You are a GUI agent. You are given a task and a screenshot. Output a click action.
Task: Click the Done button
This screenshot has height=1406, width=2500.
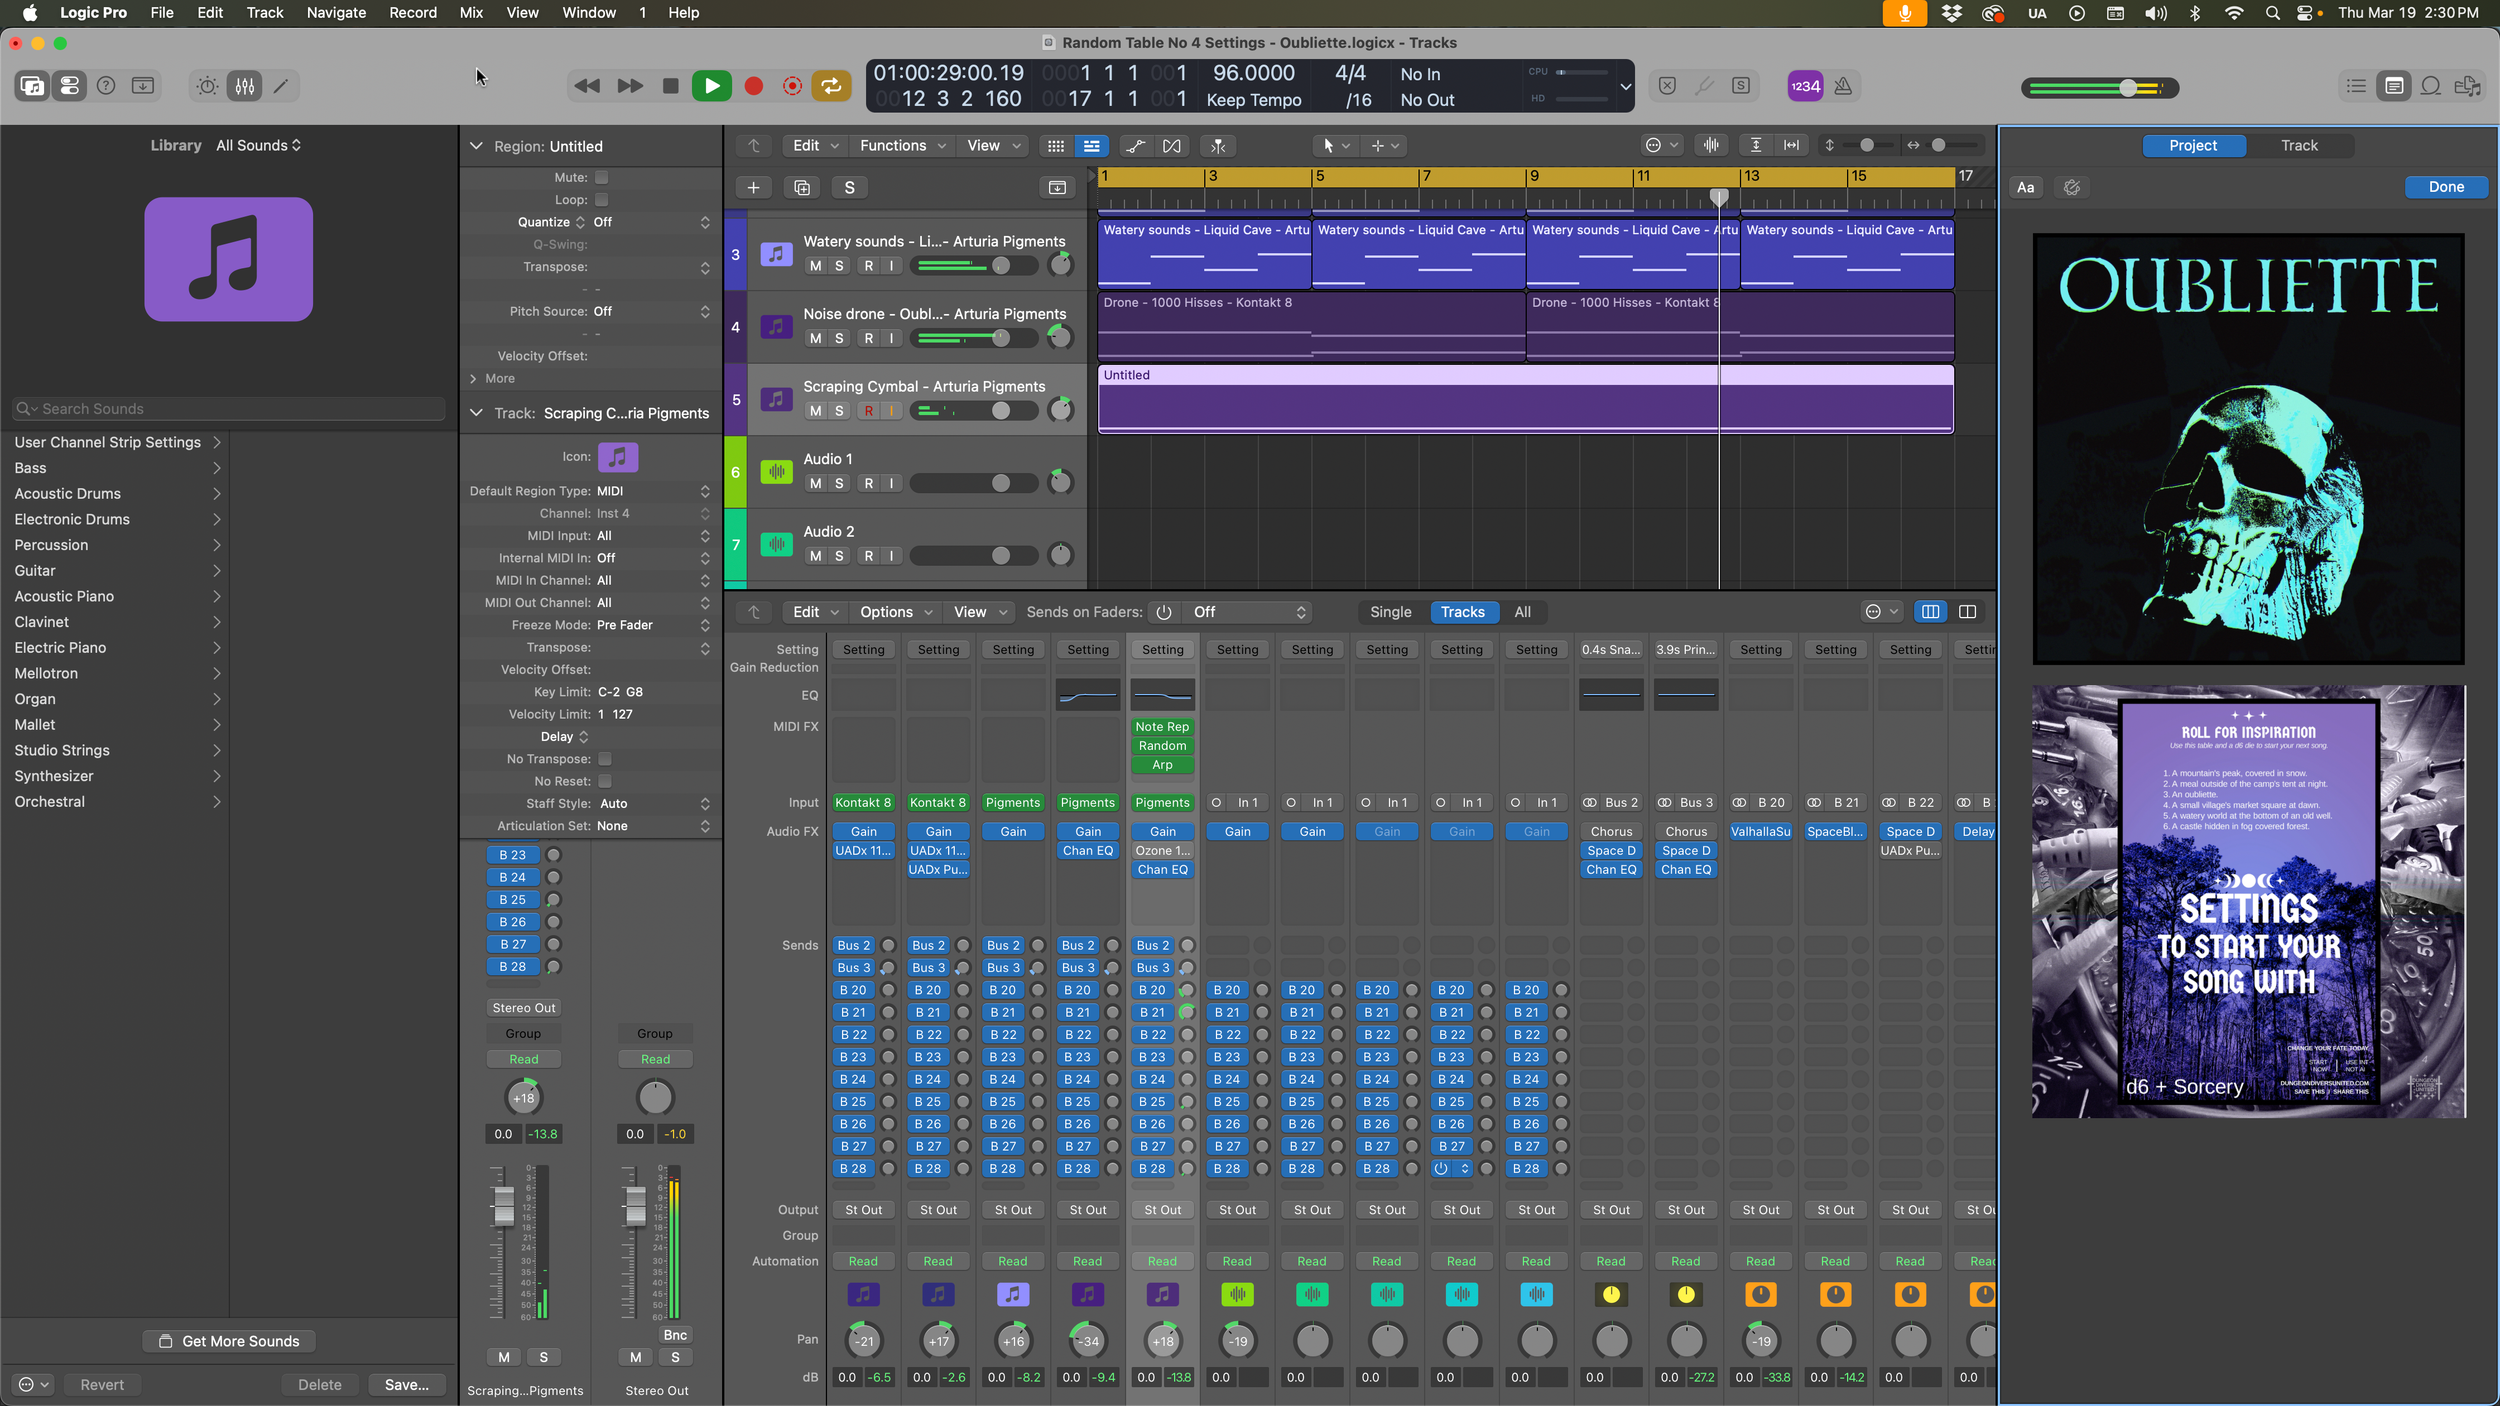pos(2445,187)
